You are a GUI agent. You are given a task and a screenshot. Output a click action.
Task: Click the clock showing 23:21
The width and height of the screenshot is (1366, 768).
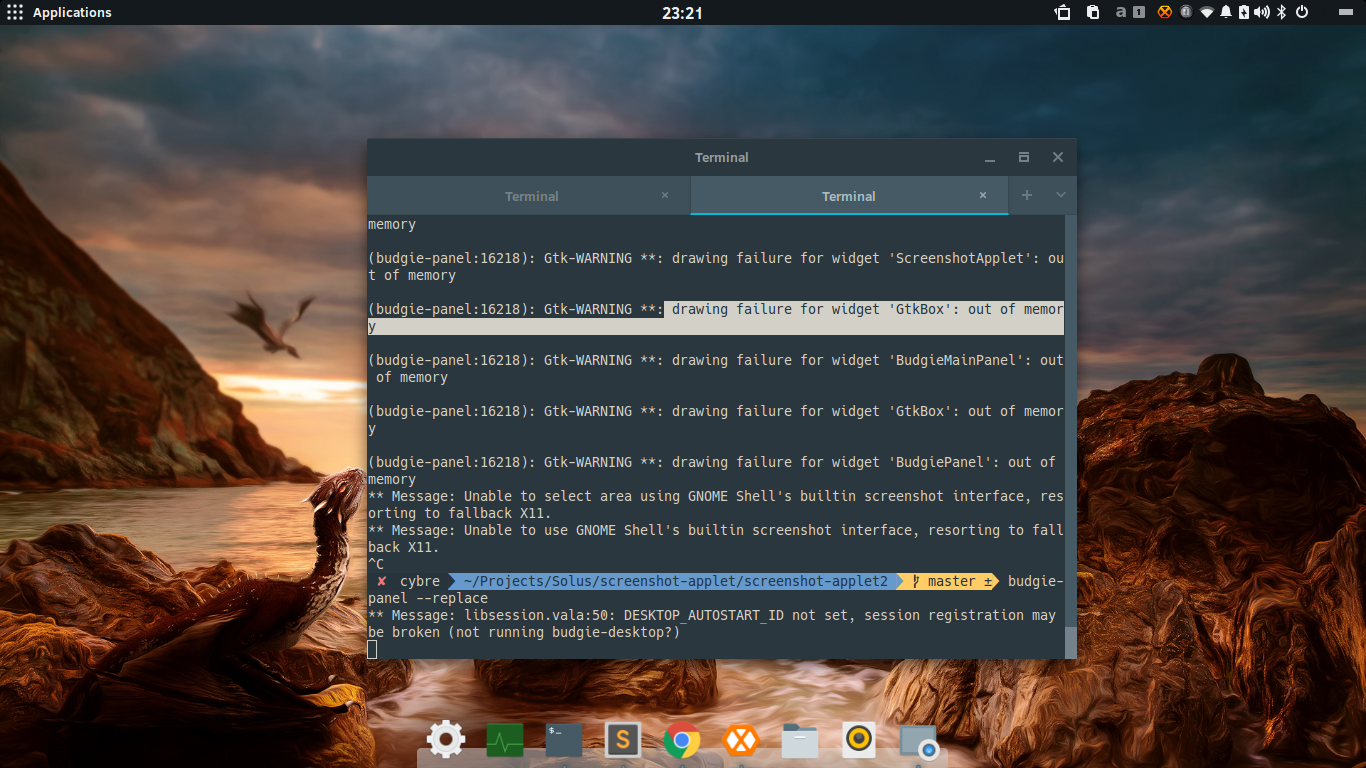click(x=682, y=13)
